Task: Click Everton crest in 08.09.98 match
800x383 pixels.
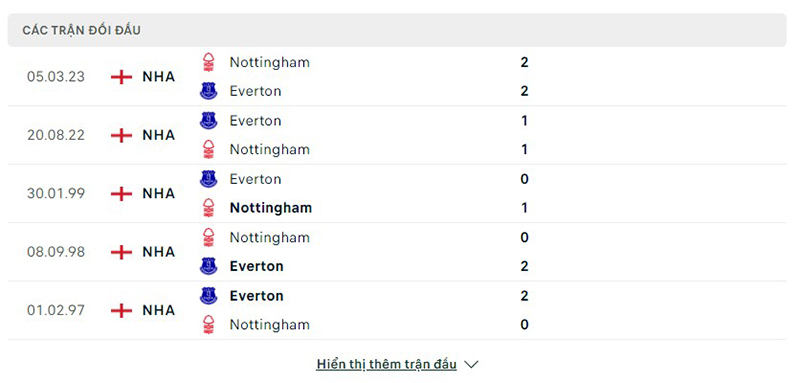Action: (x=208, y=266)
